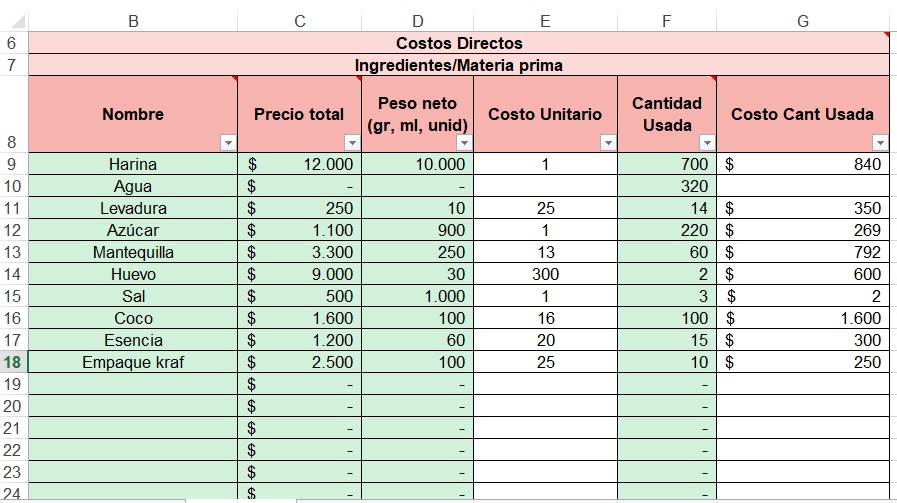Open the Precio total filter dropdown
This screenshot has width=897, height=503.
[x=352, y=142]
